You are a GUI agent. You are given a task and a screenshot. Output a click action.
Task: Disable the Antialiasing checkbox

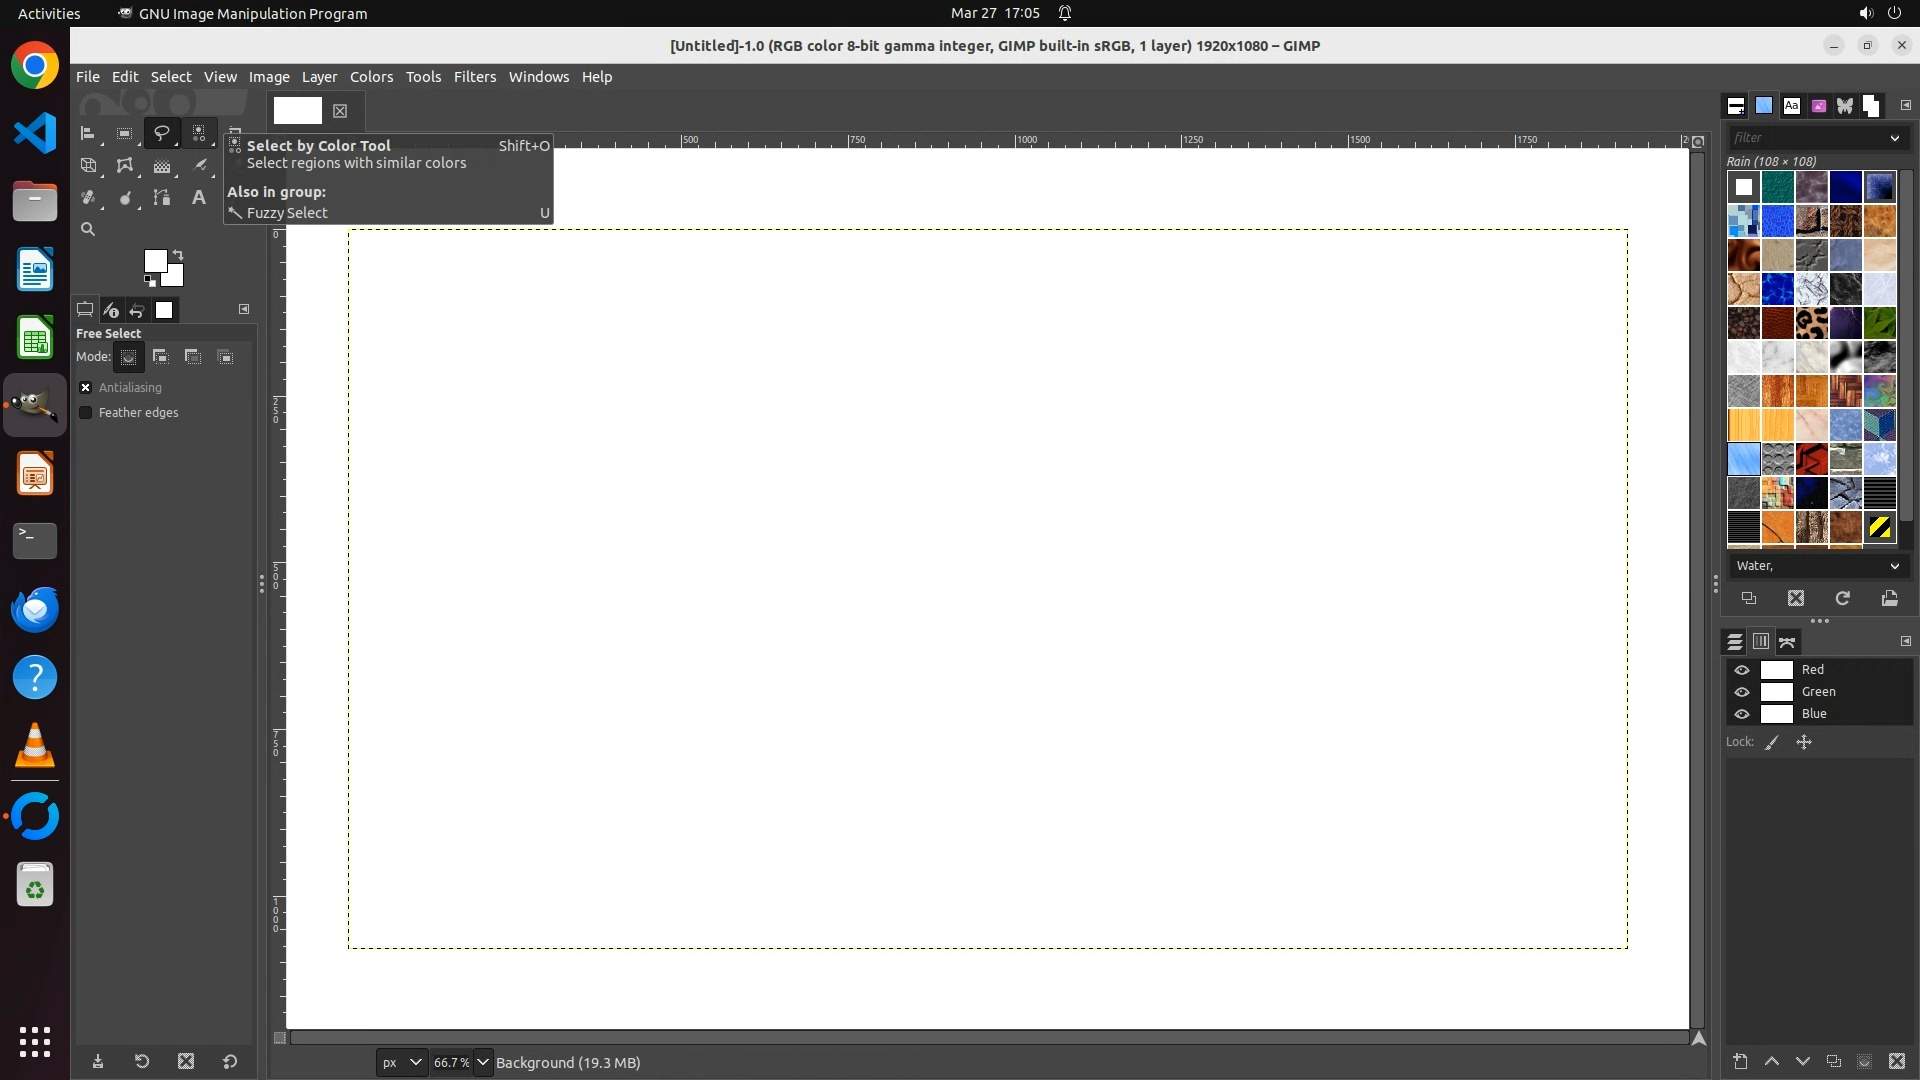[86, 388]
